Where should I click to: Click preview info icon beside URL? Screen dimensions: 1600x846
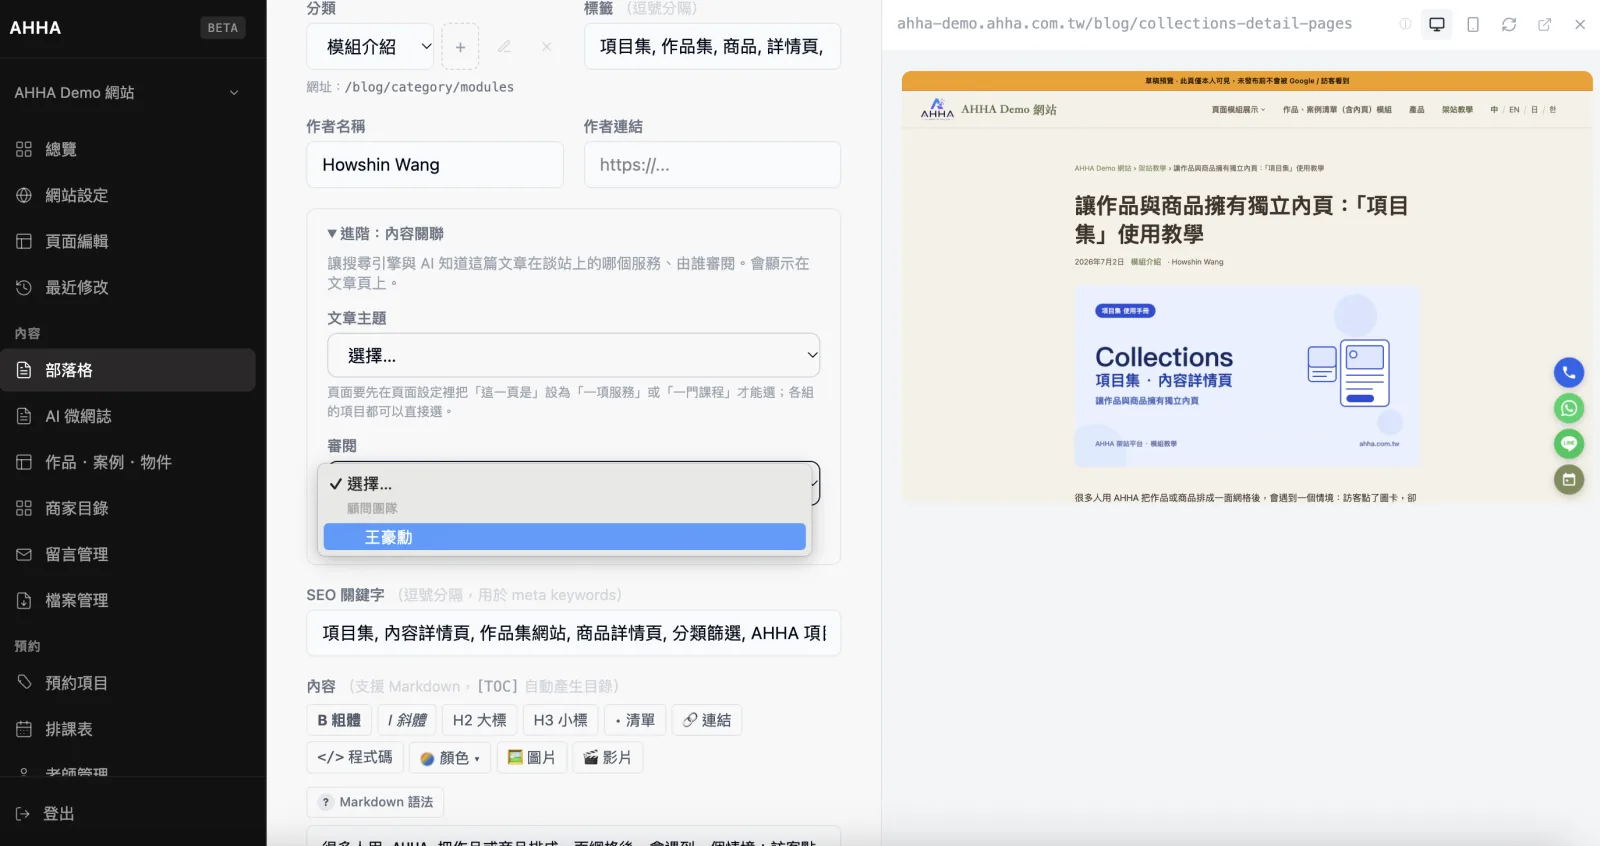(1405, 24)
